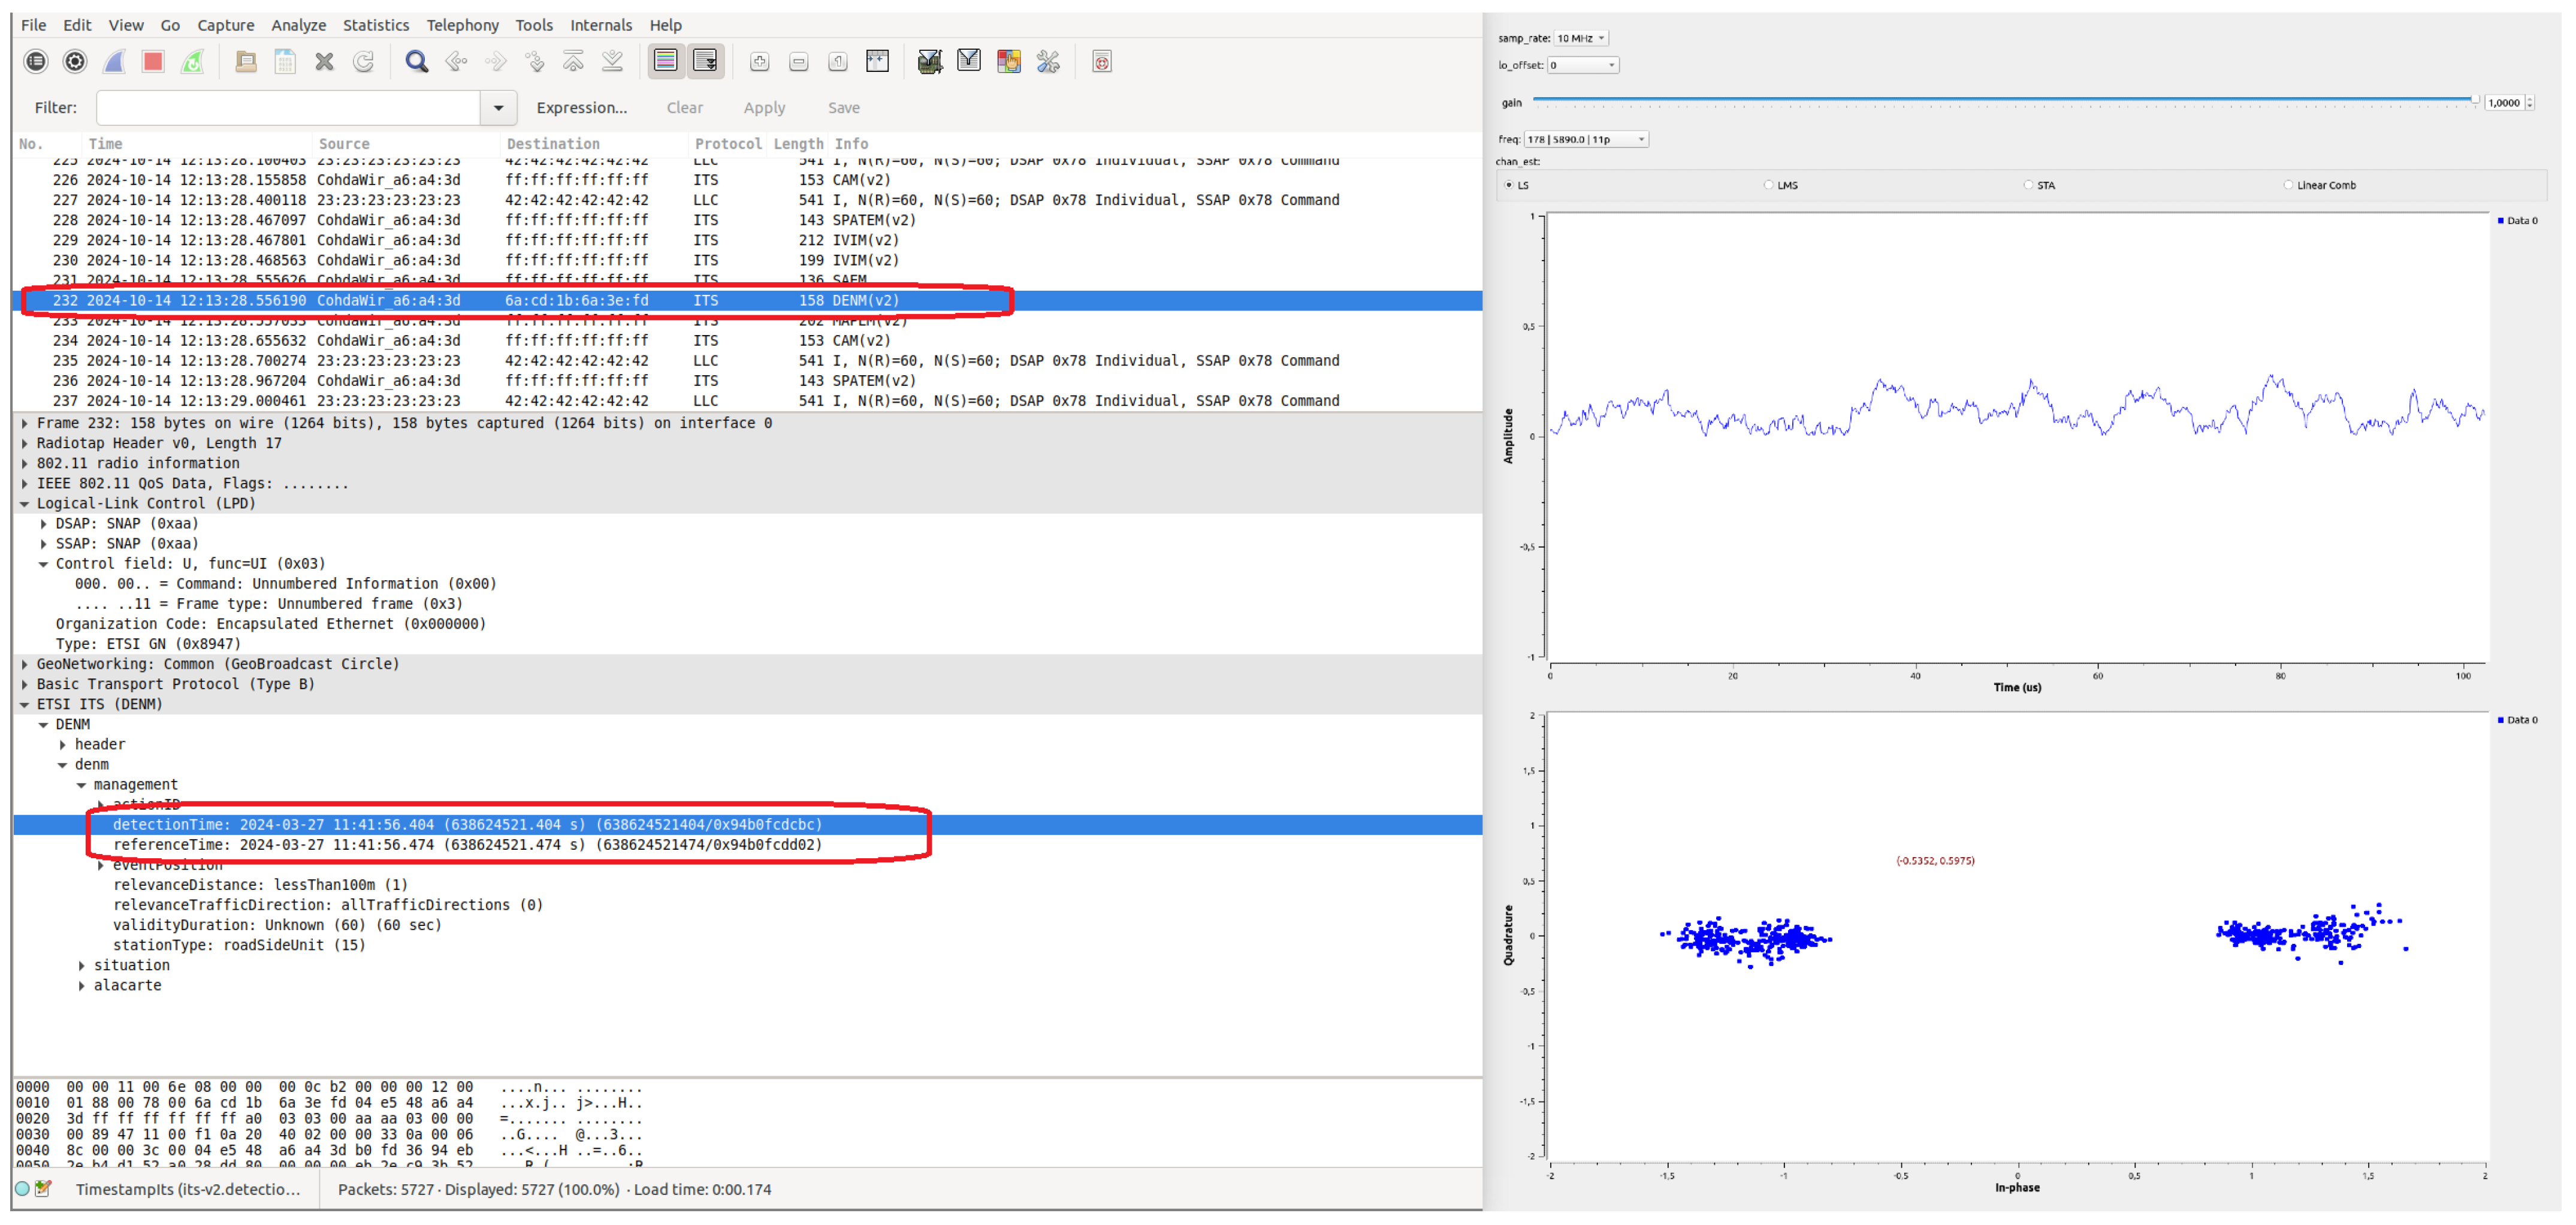
Task: Select LMS channel estimation radio button
Action: point(1768,185)
